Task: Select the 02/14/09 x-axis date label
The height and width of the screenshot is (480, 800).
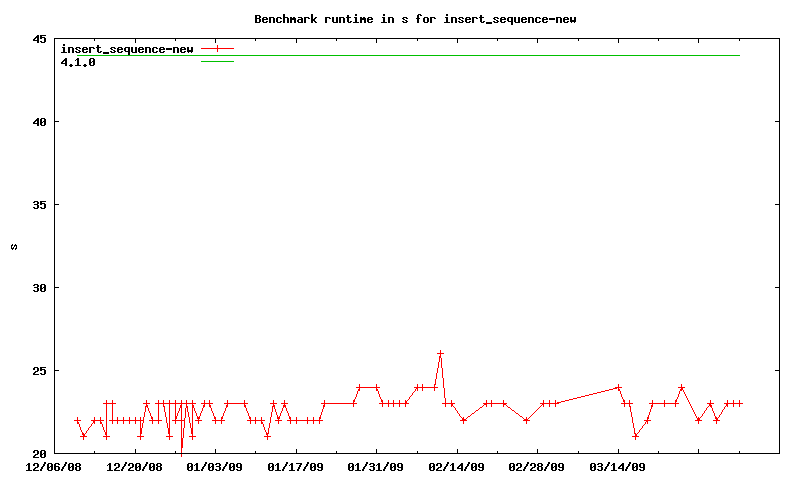Action: (457, 466)
